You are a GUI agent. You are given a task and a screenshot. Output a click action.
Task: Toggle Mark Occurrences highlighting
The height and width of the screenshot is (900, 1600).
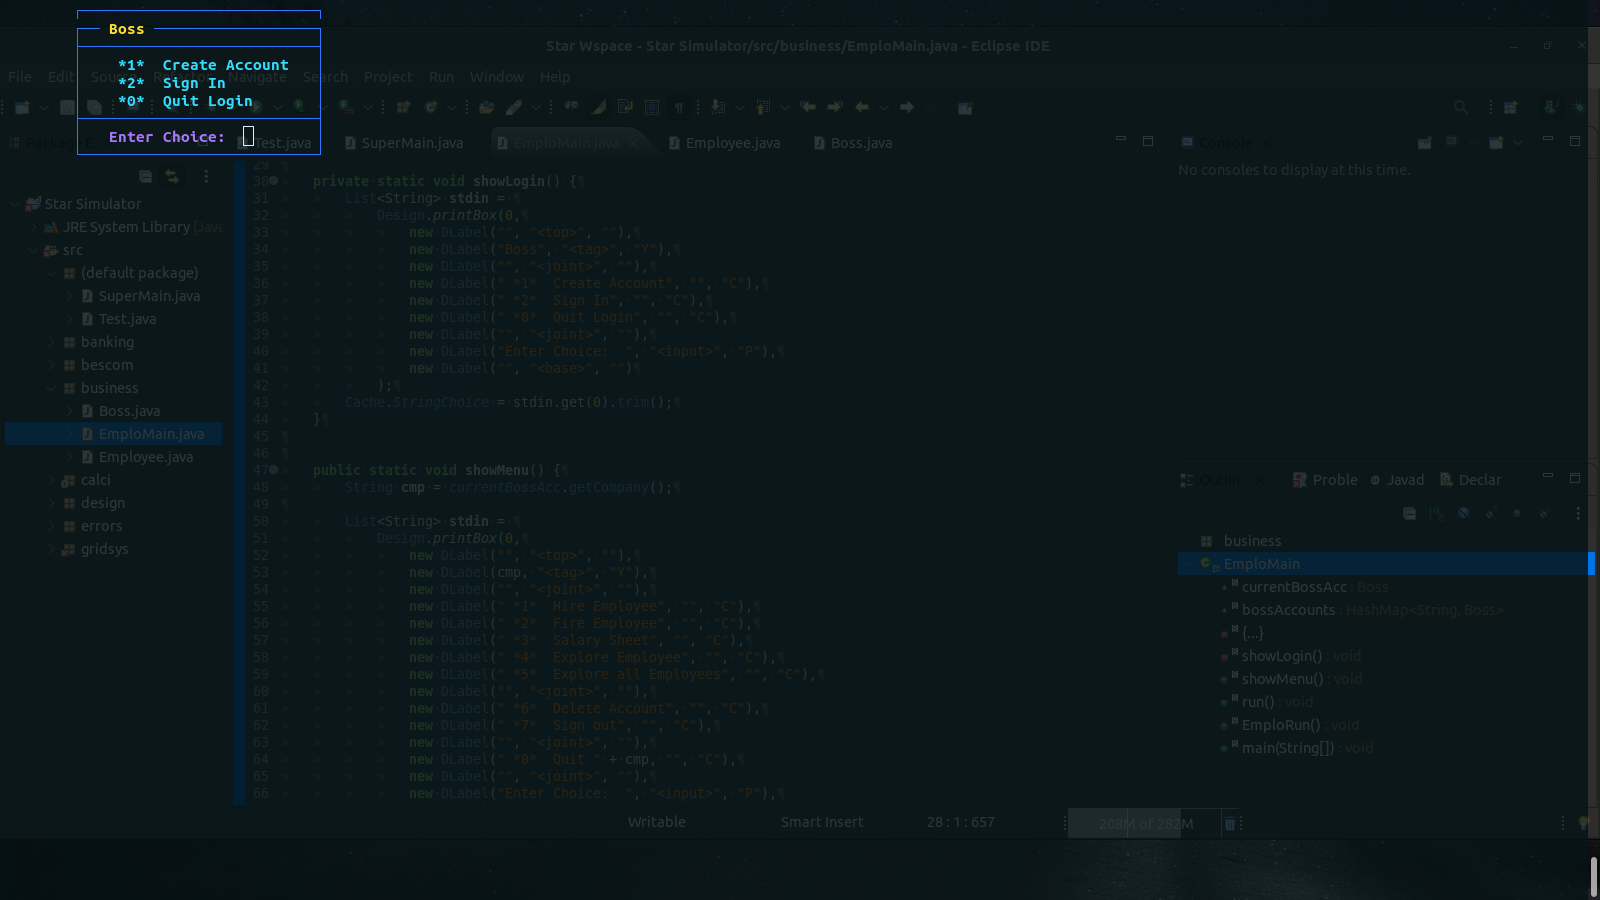pyautogui.click(x=597, y=107)
